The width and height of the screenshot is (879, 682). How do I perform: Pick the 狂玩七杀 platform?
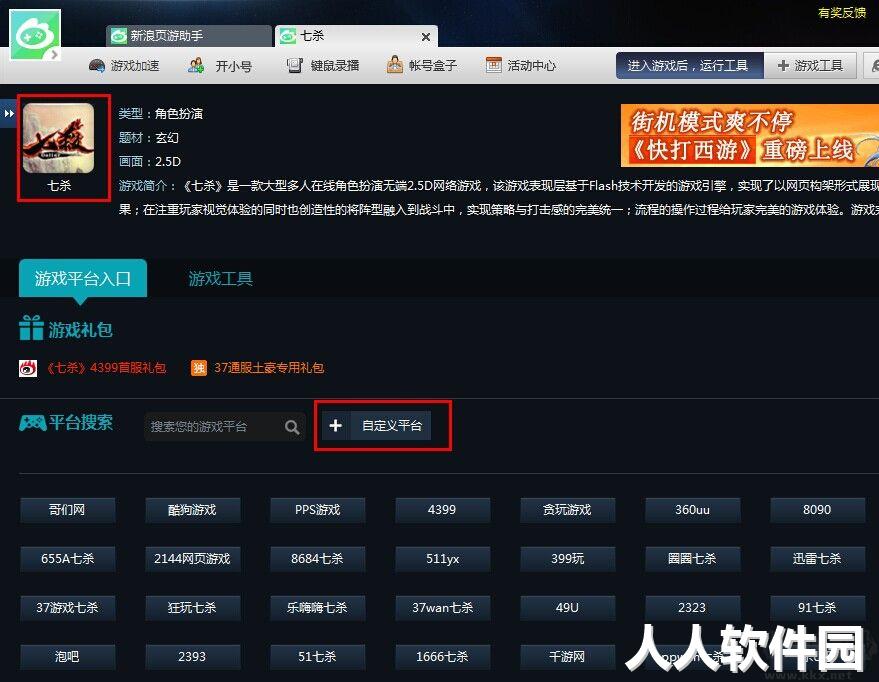coord(192,607)
